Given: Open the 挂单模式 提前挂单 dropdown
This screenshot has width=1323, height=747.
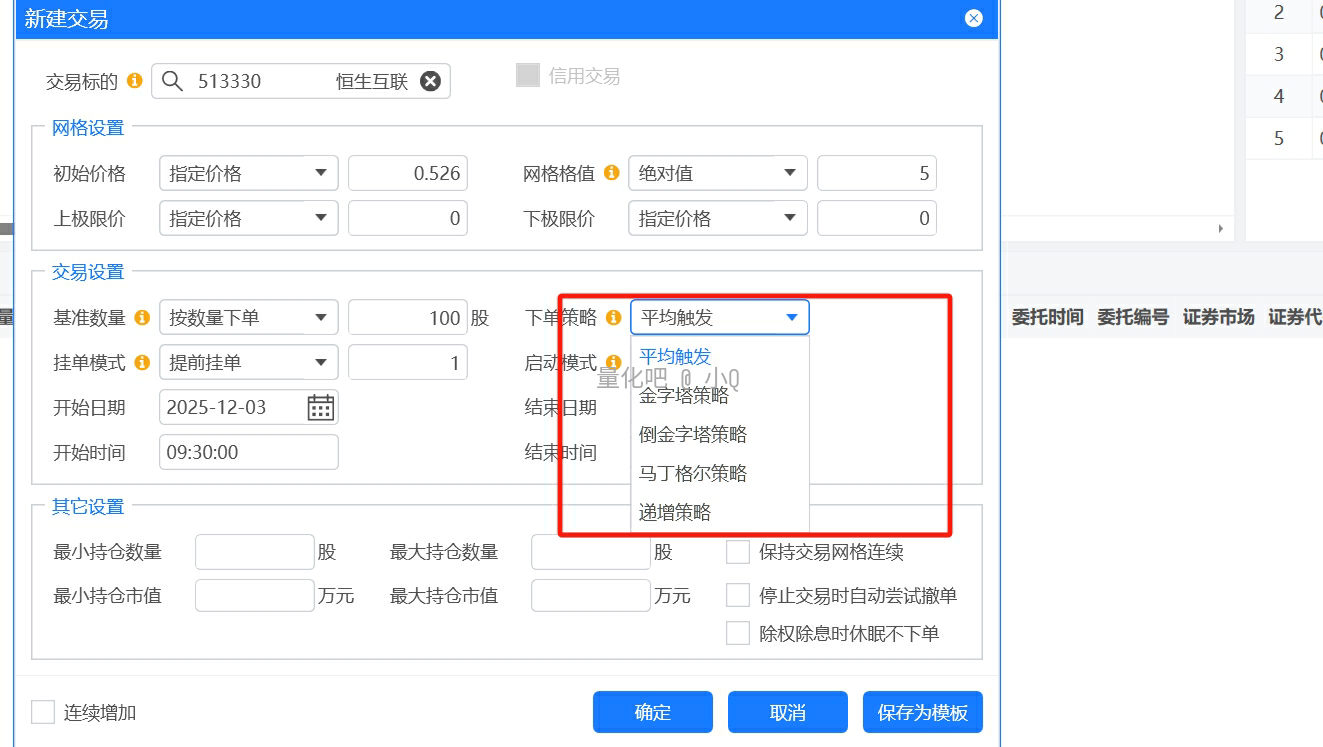Looking at the screenshot, I should click(x=248, y=362).
